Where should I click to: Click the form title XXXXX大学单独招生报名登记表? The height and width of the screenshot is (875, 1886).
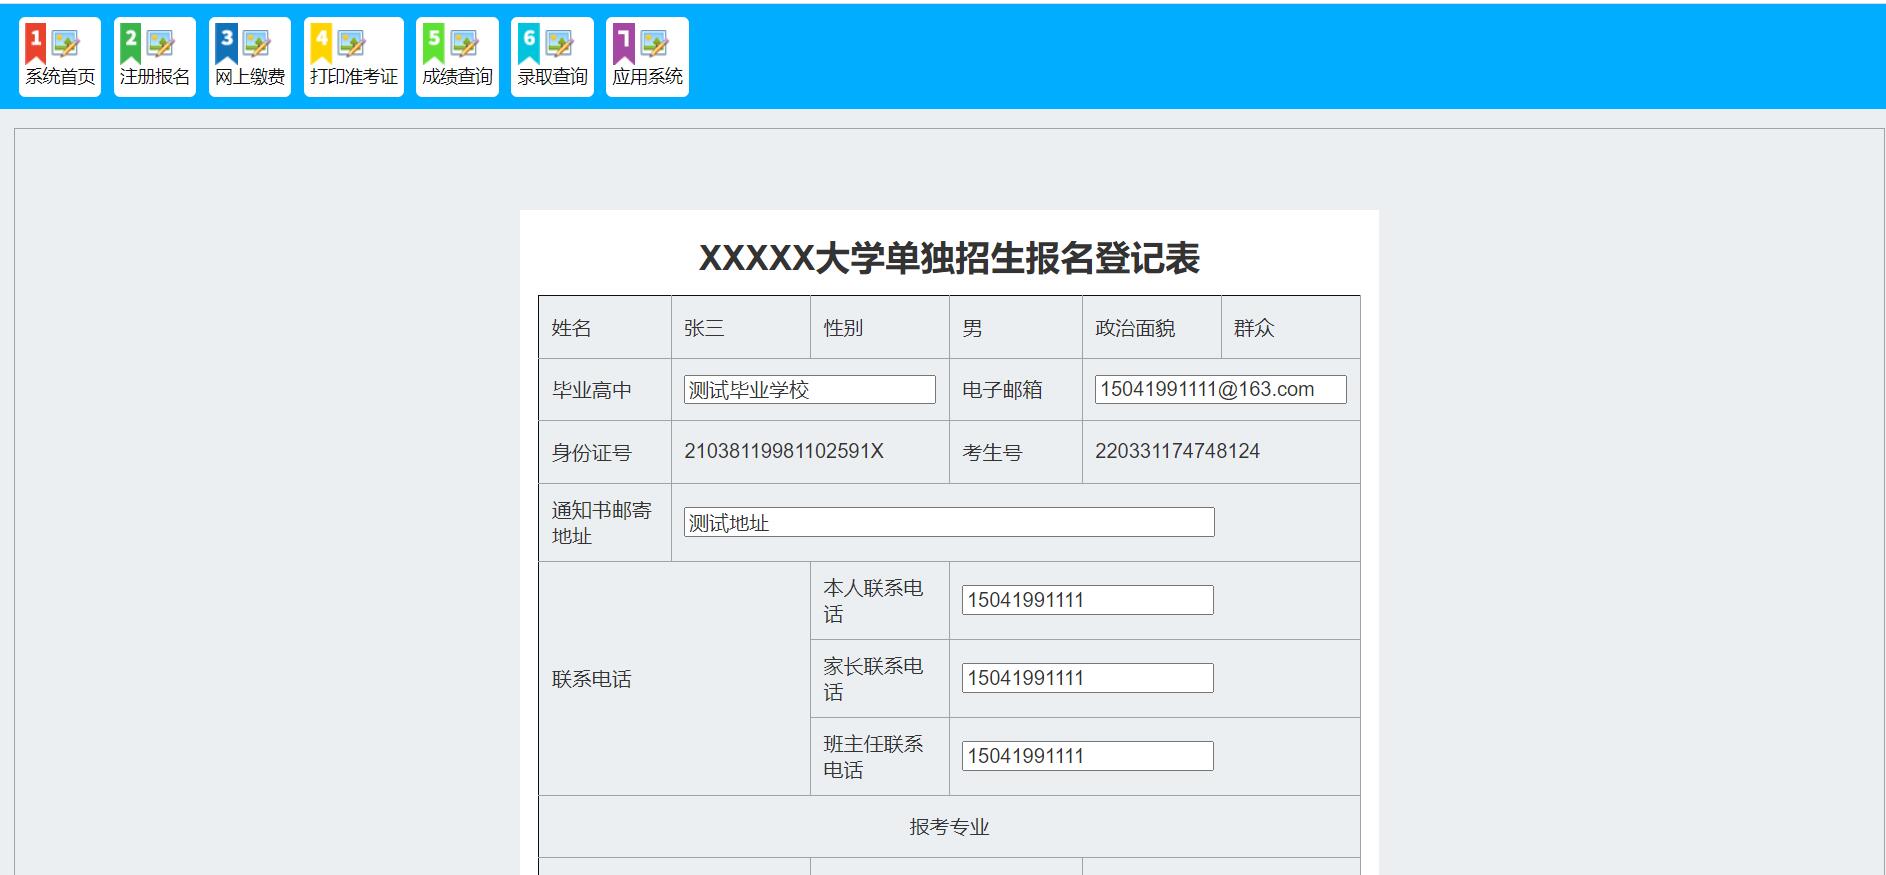949,259
